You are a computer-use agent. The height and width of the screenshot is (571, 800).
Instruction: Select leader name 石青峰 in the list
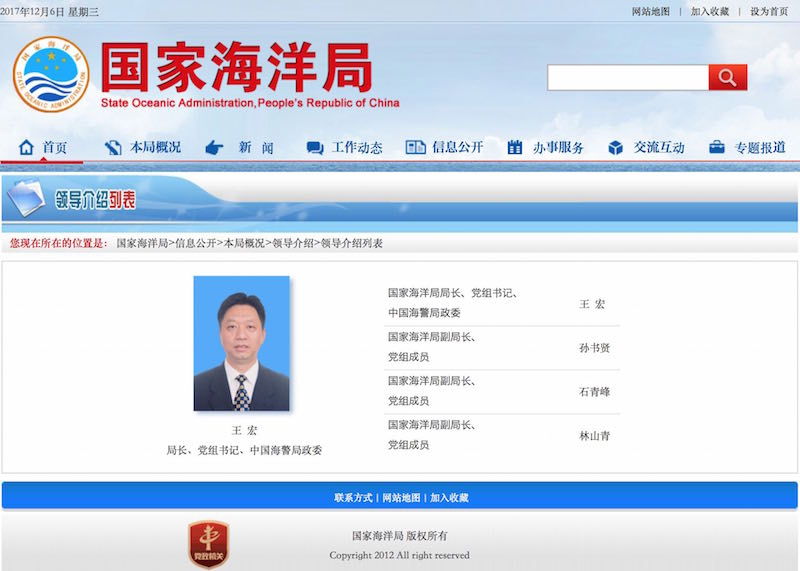[x=594, y=392]
